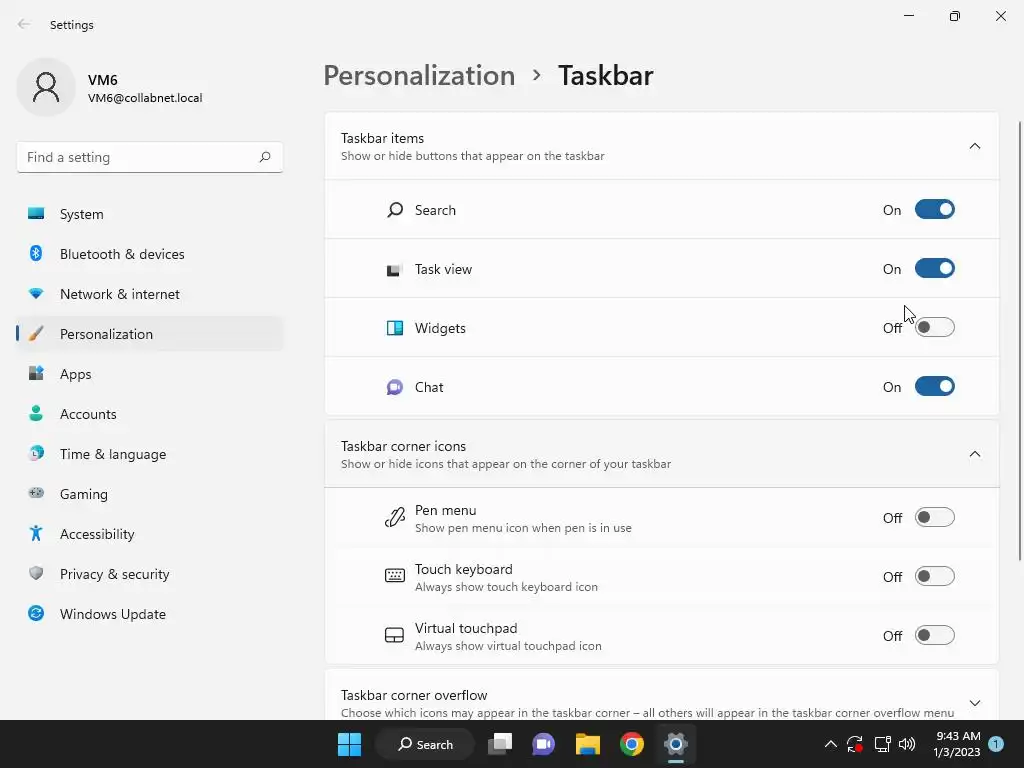Open Bluetooth & devices category
This screenshot has height=768, width=1024.
tap(150, 254)
